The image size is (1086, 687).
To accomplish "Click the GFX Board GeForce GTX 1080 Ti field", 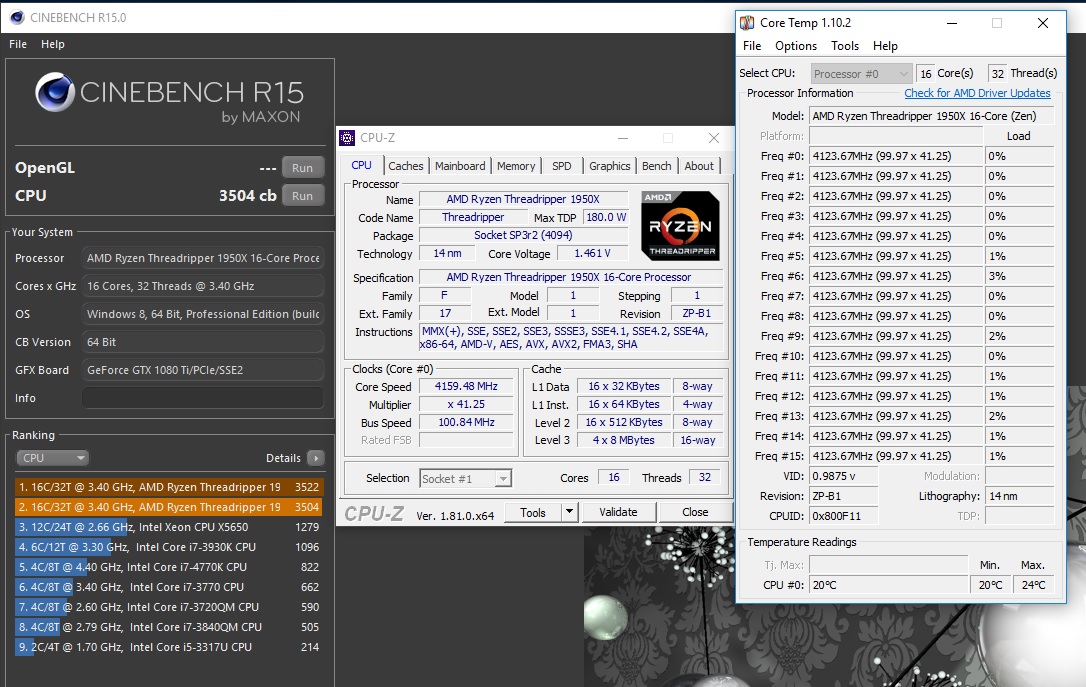I will coord(202,370).
